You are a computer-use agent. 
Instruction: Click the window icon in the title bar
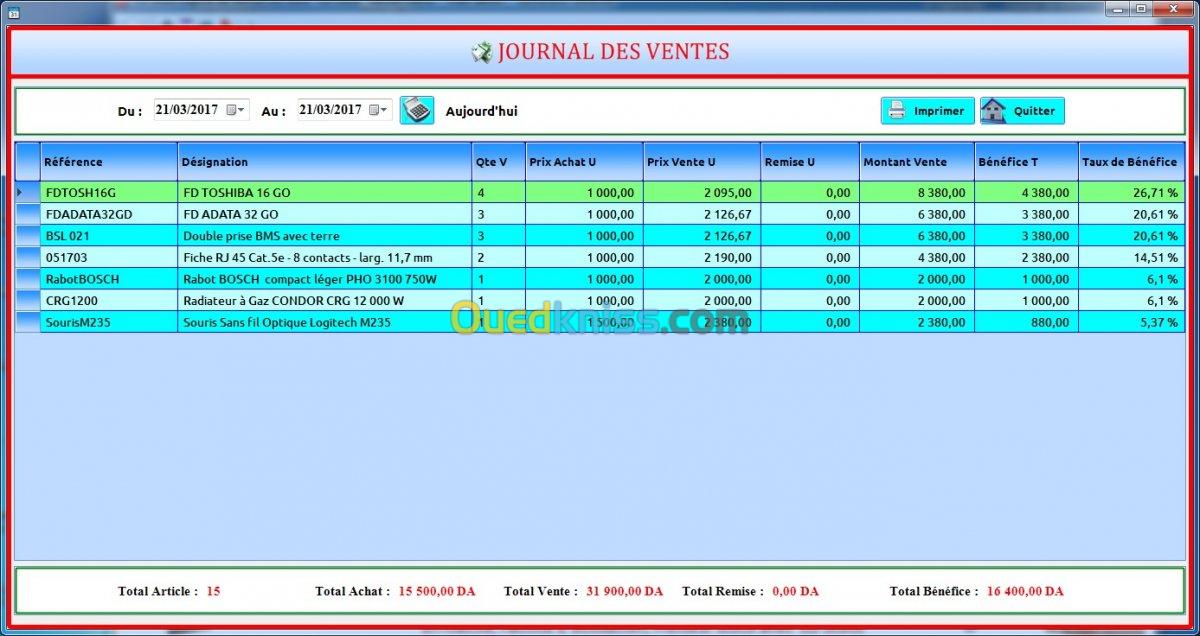[13, 10]
